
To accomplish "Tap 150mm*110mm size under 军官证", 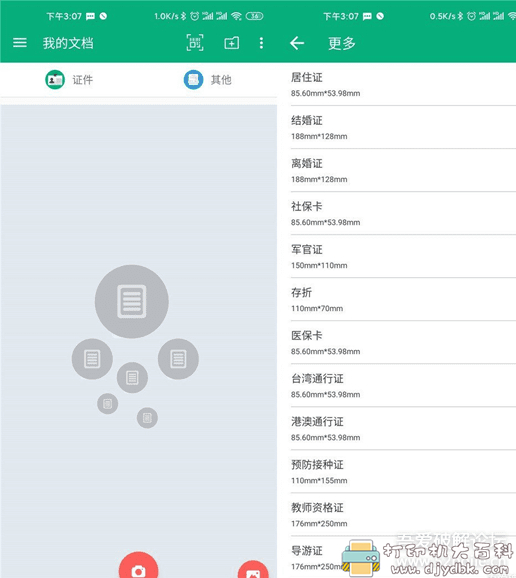I will click(x=319, y=265).
